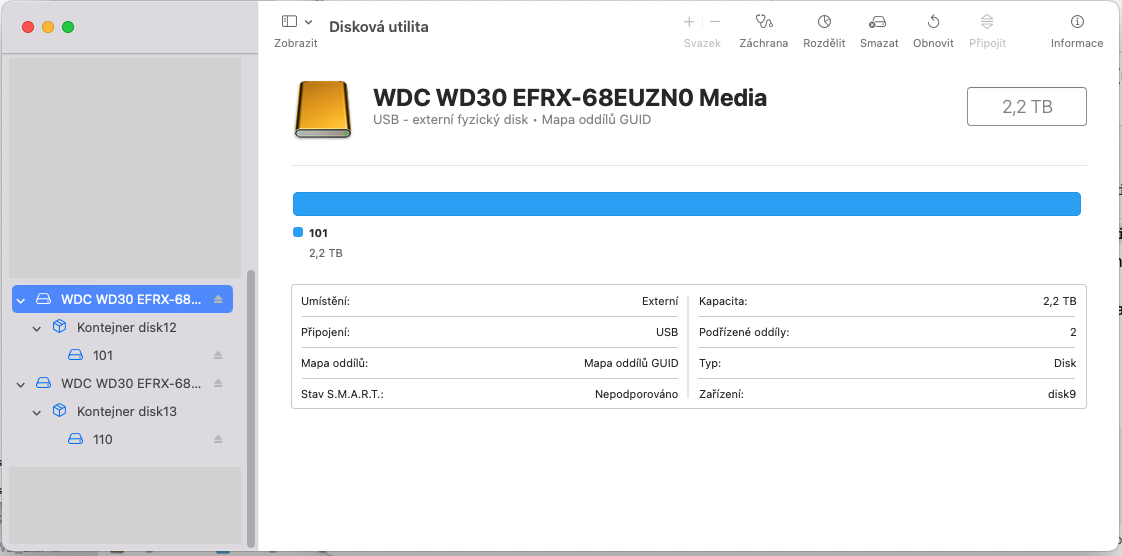Image resolution: width=1122 pixels, height=556 pixels.
Task: Close the Disk Utility window
Action: pyautogui.click(x=28, y=27)
